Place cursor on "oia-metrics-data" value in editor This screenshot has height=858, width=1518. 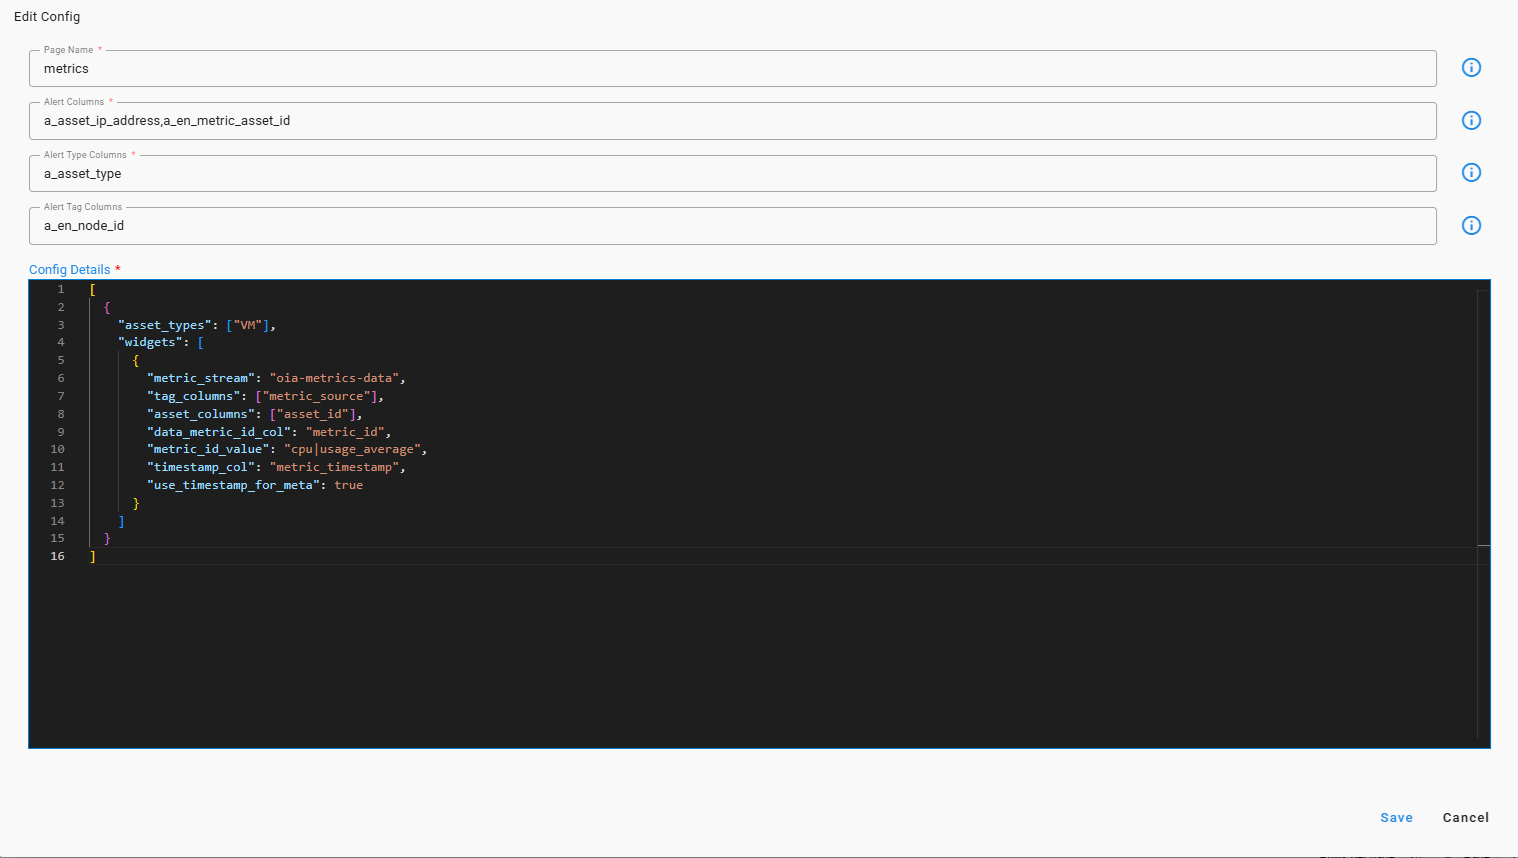point(334,378)
